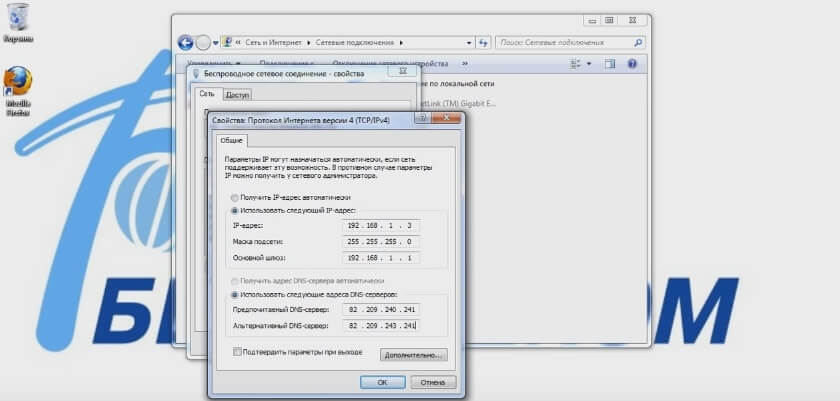Viewport: 840px width, 401px height.
Task: Maximize the Network Connections window
Action: pos(609,20)
